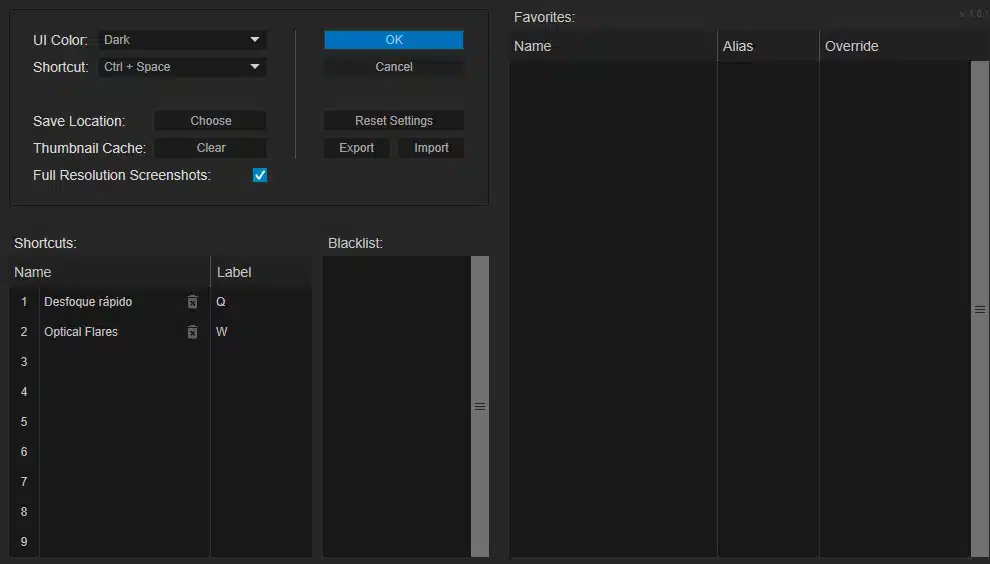
Task: Import settings from file
Action: point(431,148)
